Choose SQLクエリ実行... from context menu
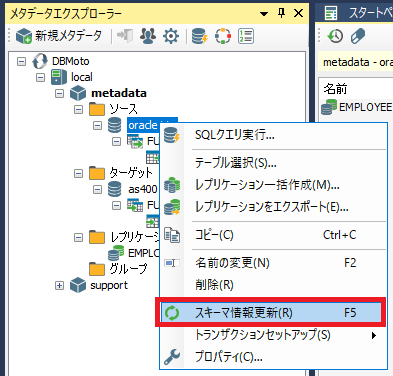The image size is (393, 376). 273,135
